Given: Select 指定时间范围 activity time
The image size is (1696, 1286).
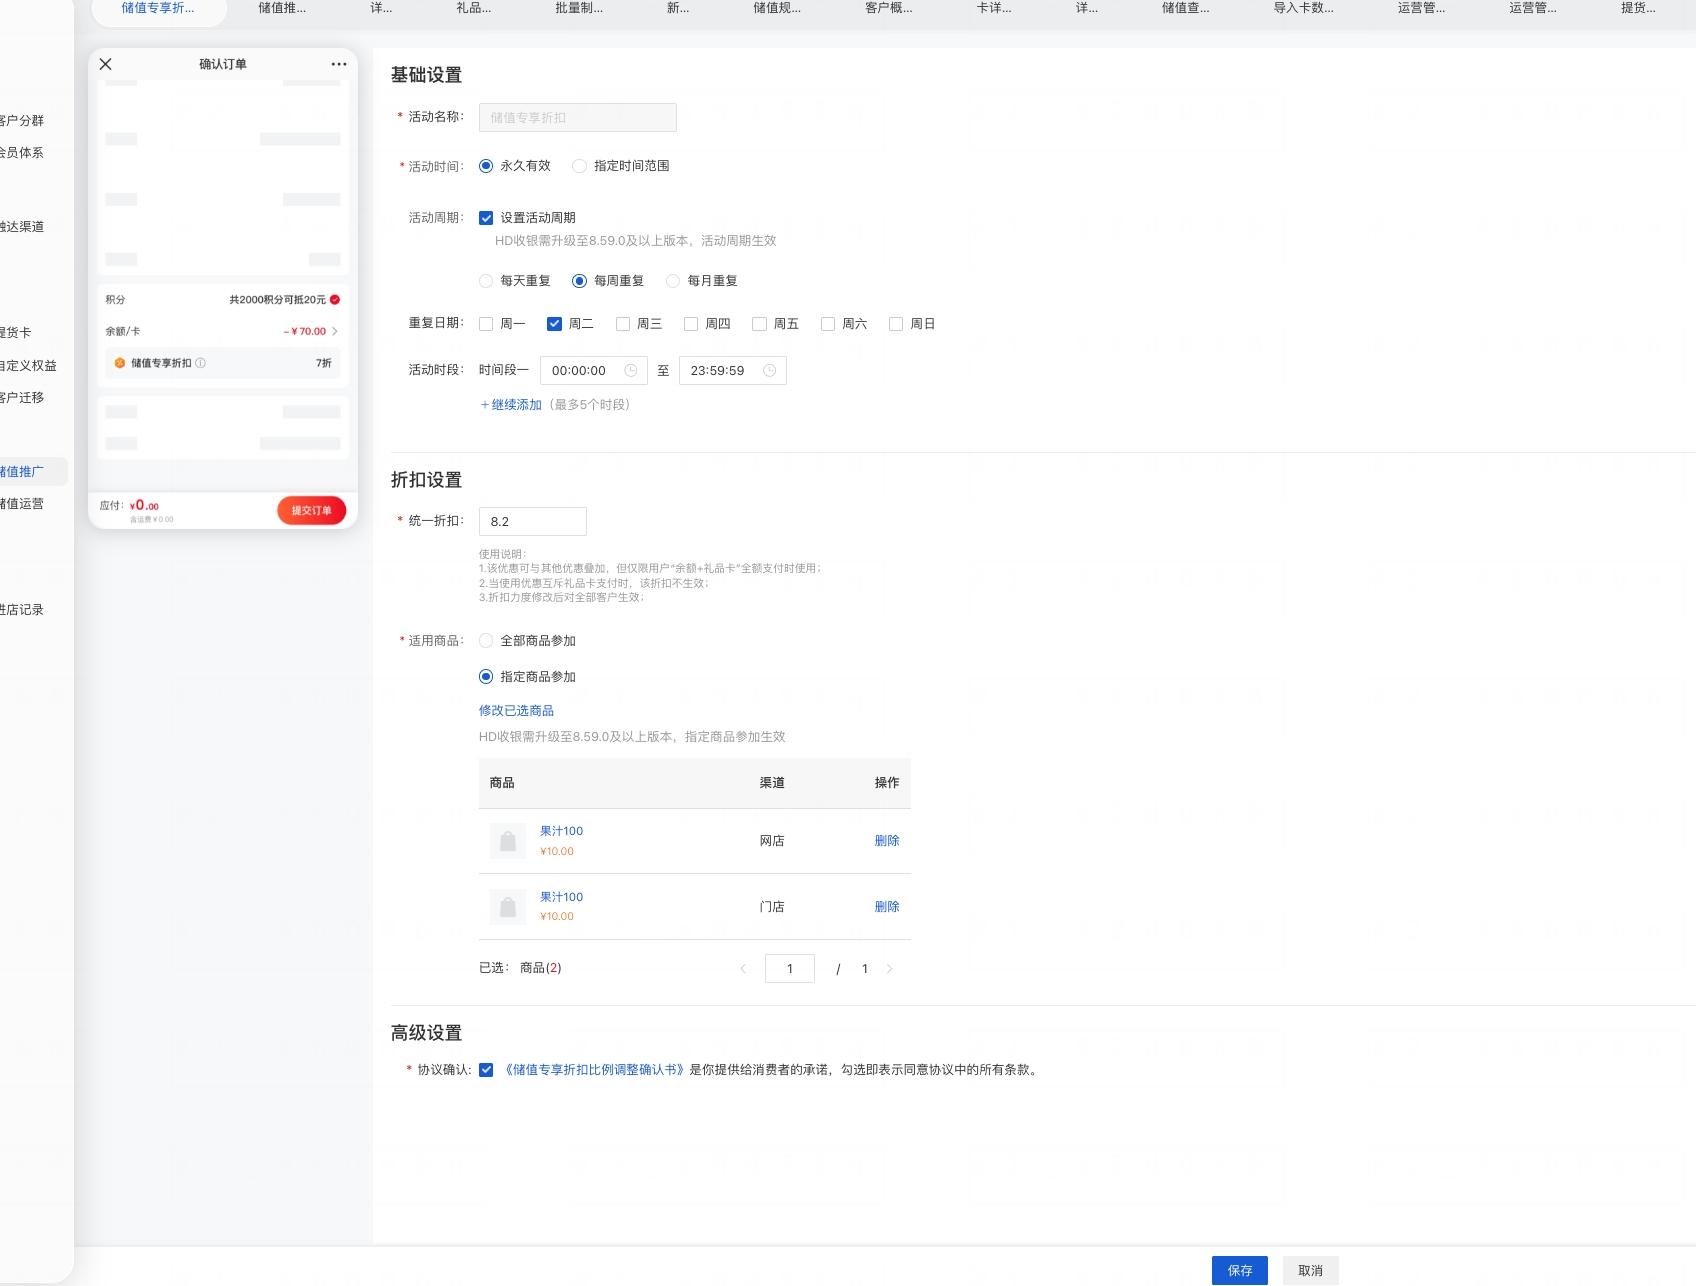Looking at the screenshot, I should (579, 166).
